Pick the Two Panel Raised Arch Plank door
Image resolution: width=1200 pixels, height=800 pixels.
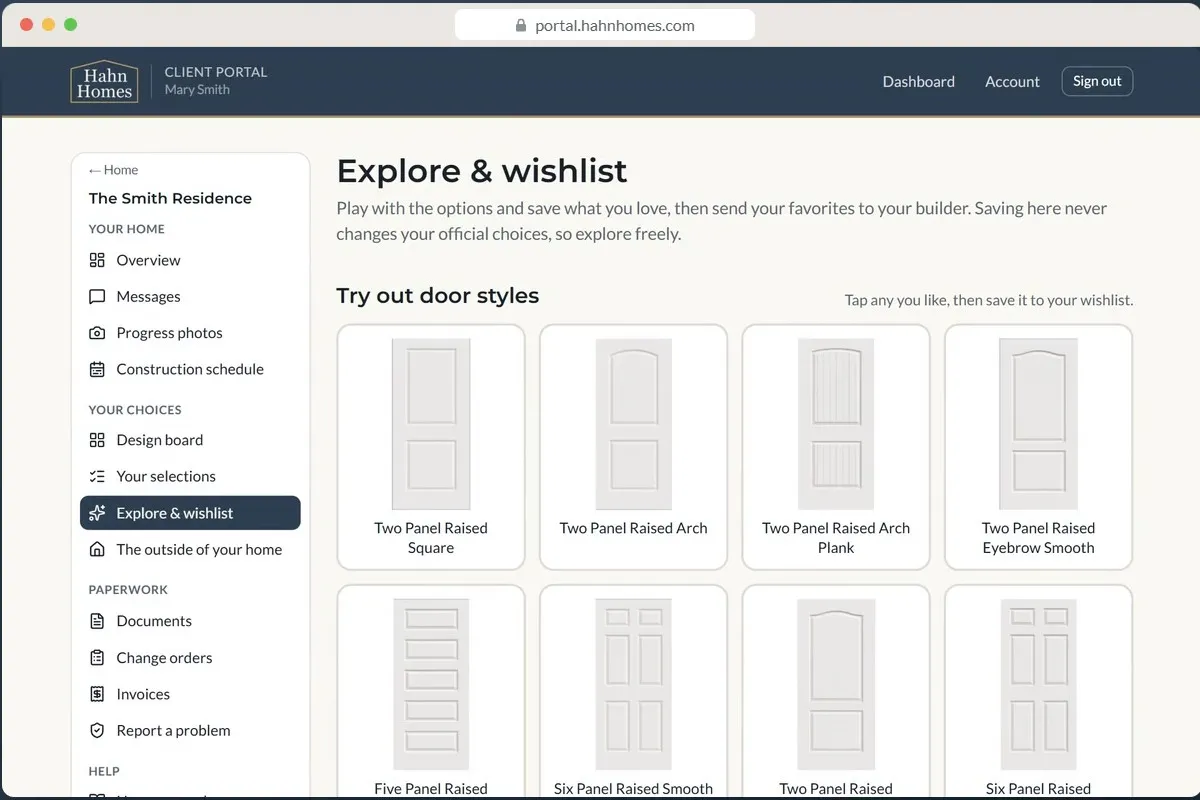coord(836,447)
